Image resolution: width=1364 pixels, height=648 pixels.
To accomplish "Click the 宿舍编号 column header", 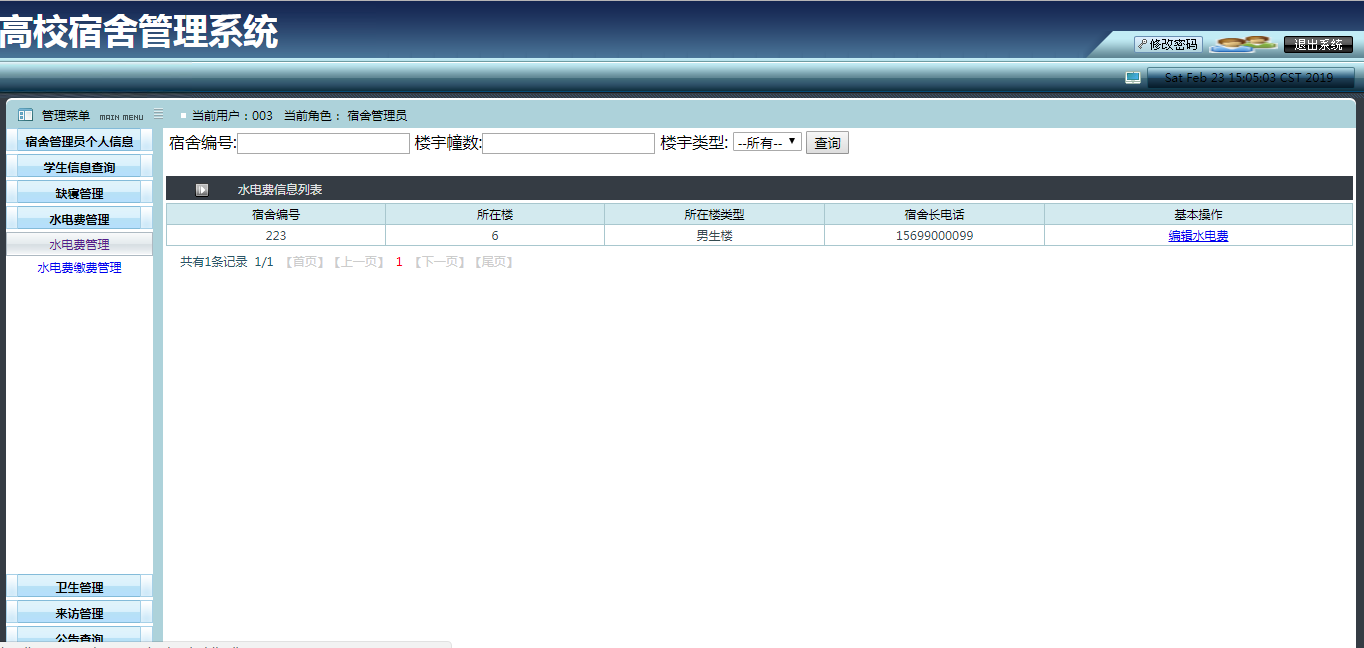I will tap(276, 214).
